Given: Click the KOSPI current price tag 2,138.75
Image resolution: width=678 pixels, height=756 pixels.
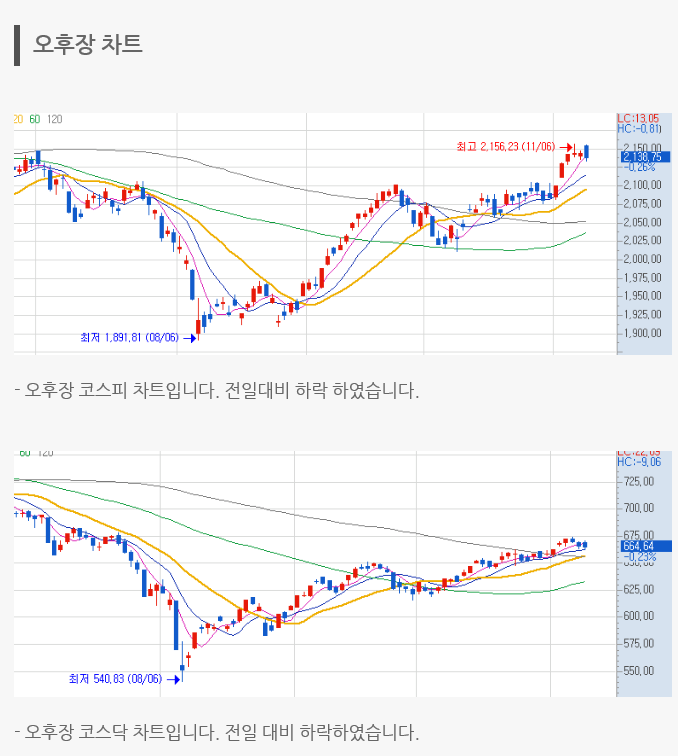Looking at the screenshot, I should coord(645,156).
